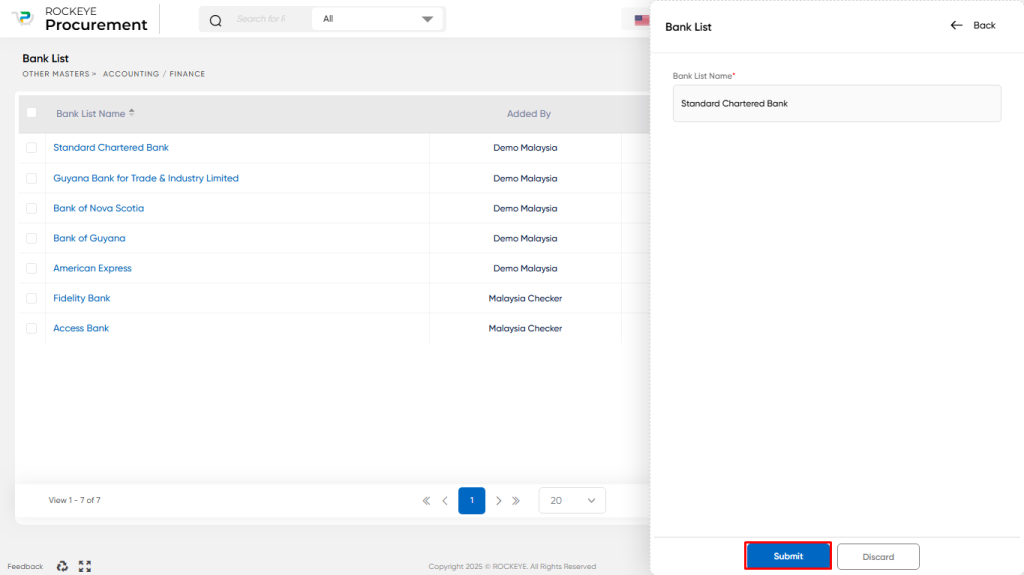Viewport: 1024px width, 575px height.
Task: Open the 20 per page dropdown
Action: 572,501
